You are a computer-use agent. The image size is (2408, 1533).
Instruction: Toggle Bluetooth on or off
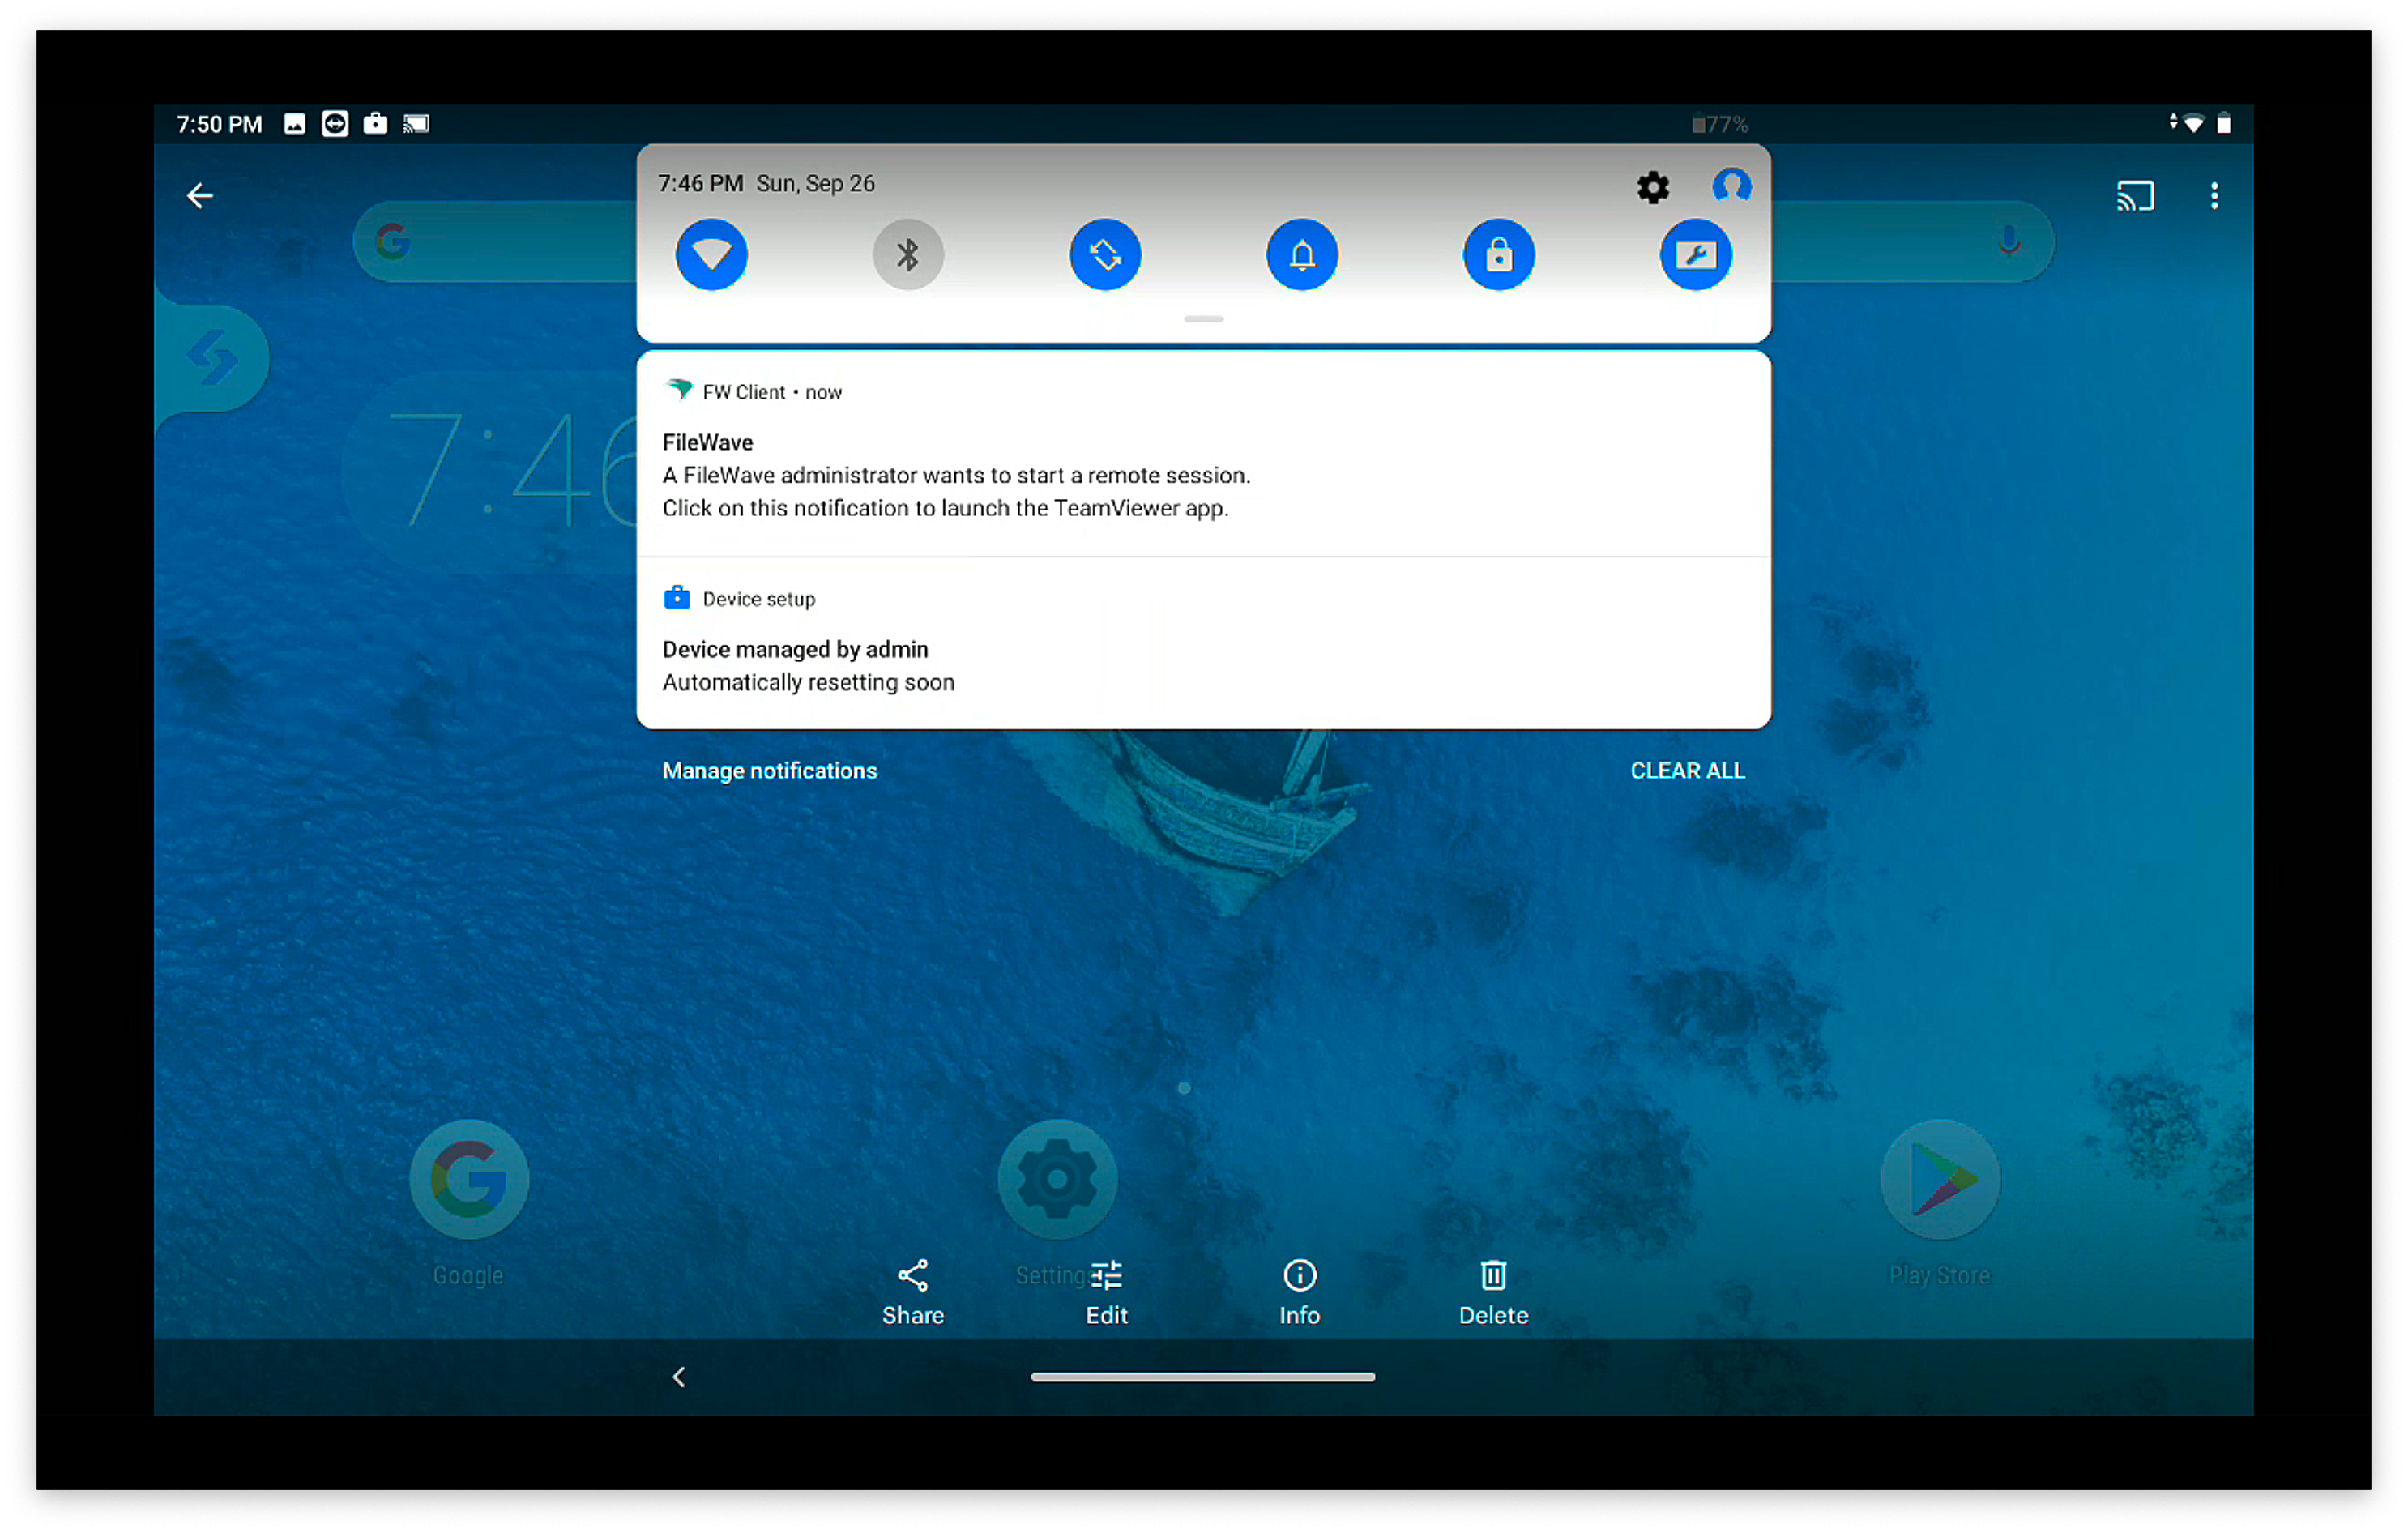(x=907, y=254)
